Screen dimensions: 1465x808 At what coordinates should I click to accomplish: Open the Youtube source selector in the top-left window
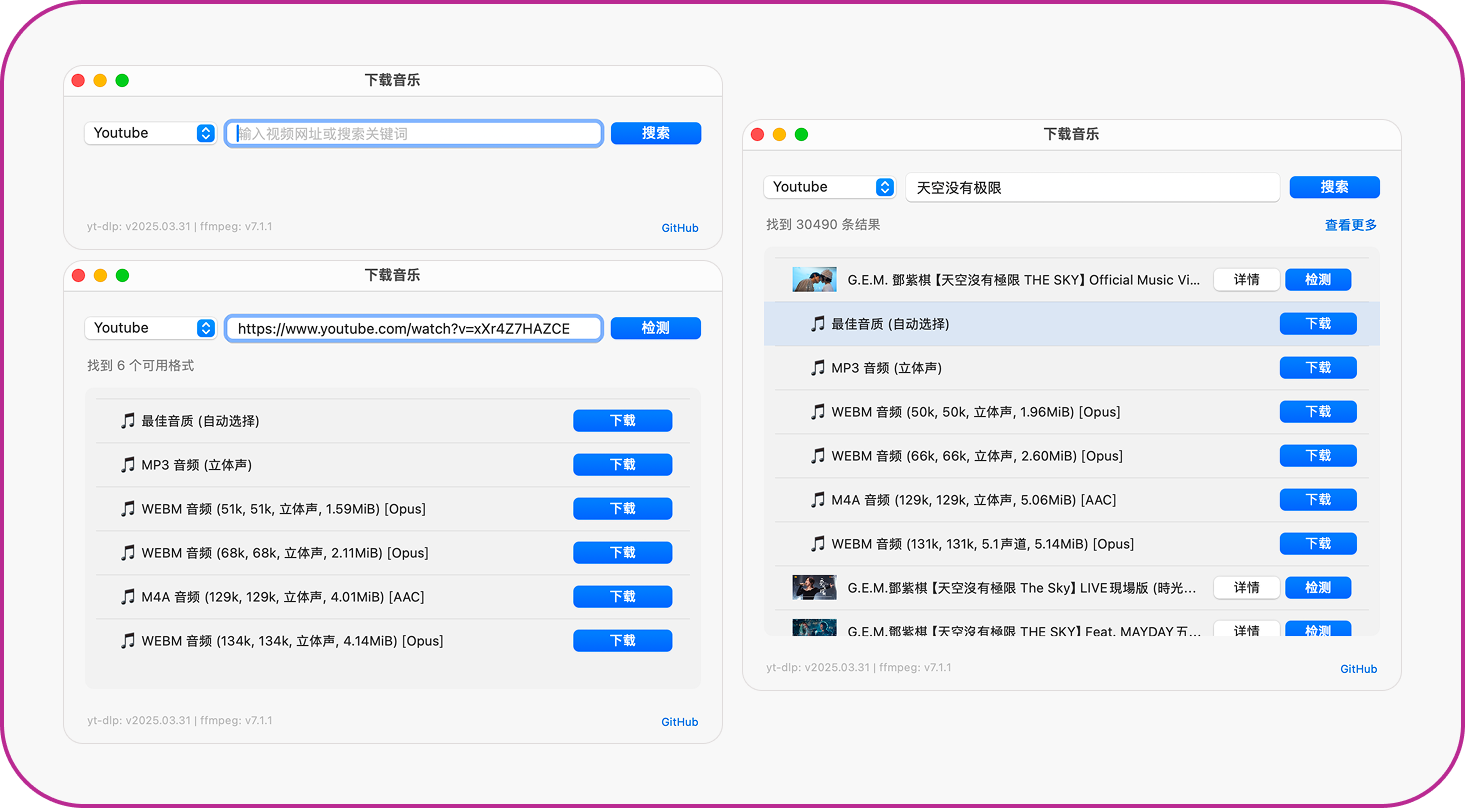(x=150, y=132)
